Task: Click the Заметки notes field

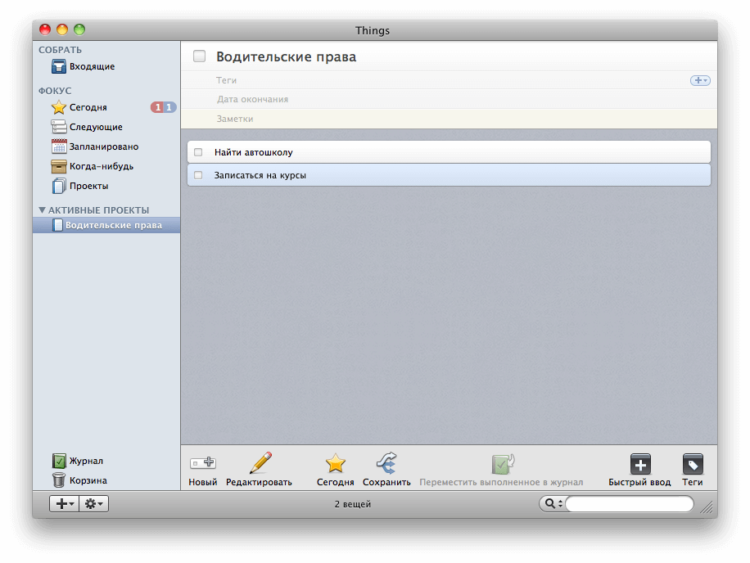Action: (449, 119)
